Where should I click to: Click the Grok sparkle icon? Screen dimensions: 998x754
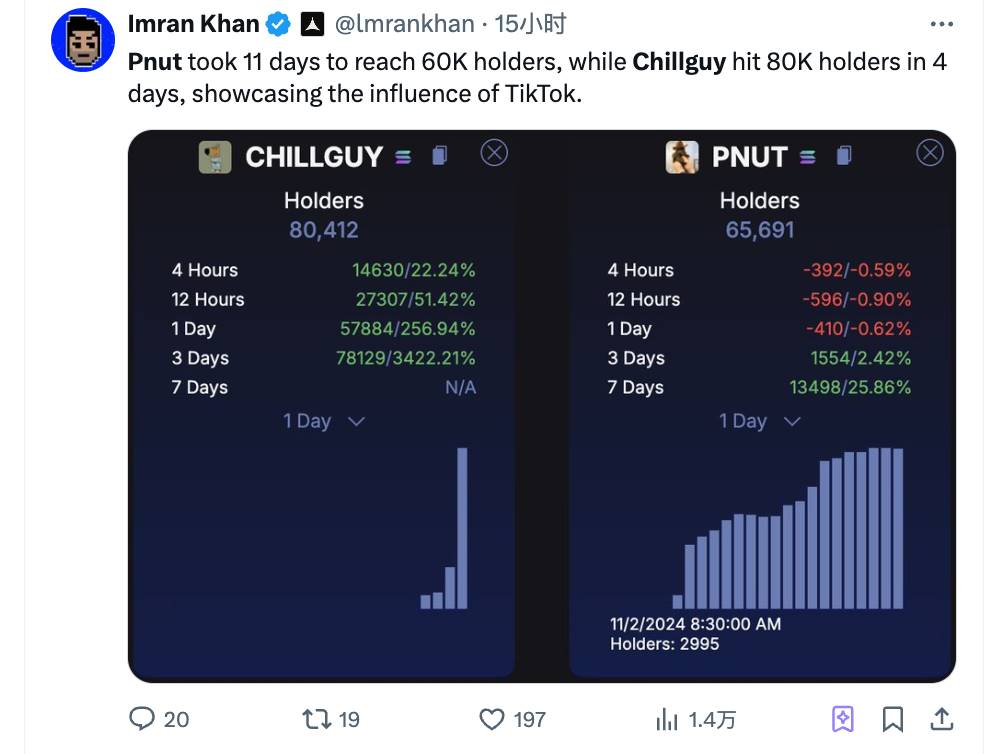pyautogui.click(x=843, y=718)
